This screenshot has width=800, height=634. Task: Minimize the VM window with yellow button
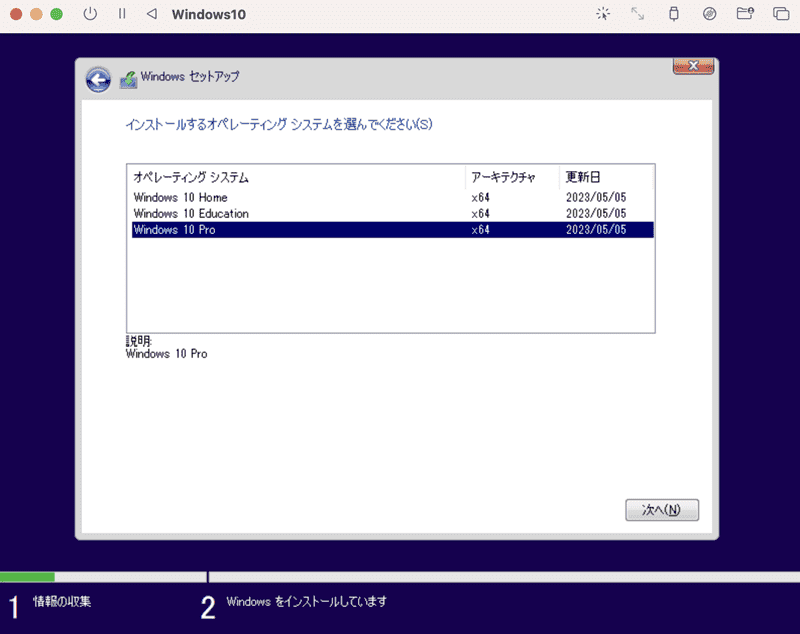(x=36, y=14)
